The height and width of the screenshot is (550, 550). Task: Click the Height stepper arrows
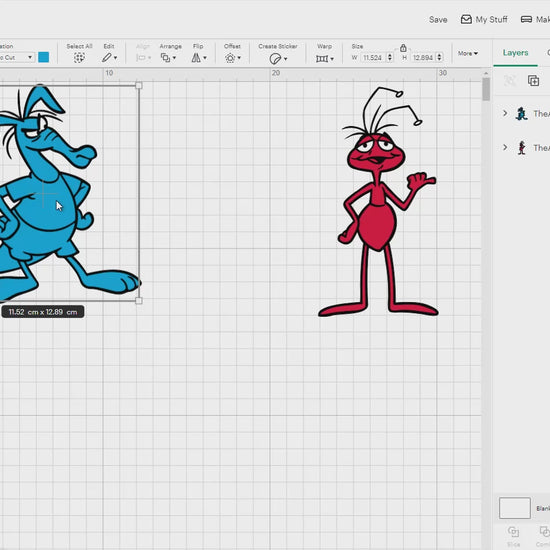(x=440, y=58)
